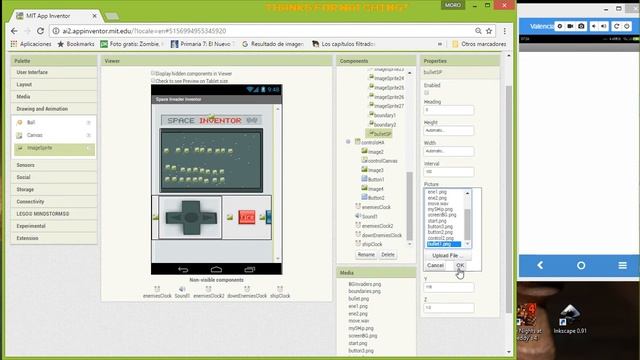This screenshot has width=640, height=360.
Task: Select Button1 in the Components tree
Action: pyautogui.click(x=373, y=179)
